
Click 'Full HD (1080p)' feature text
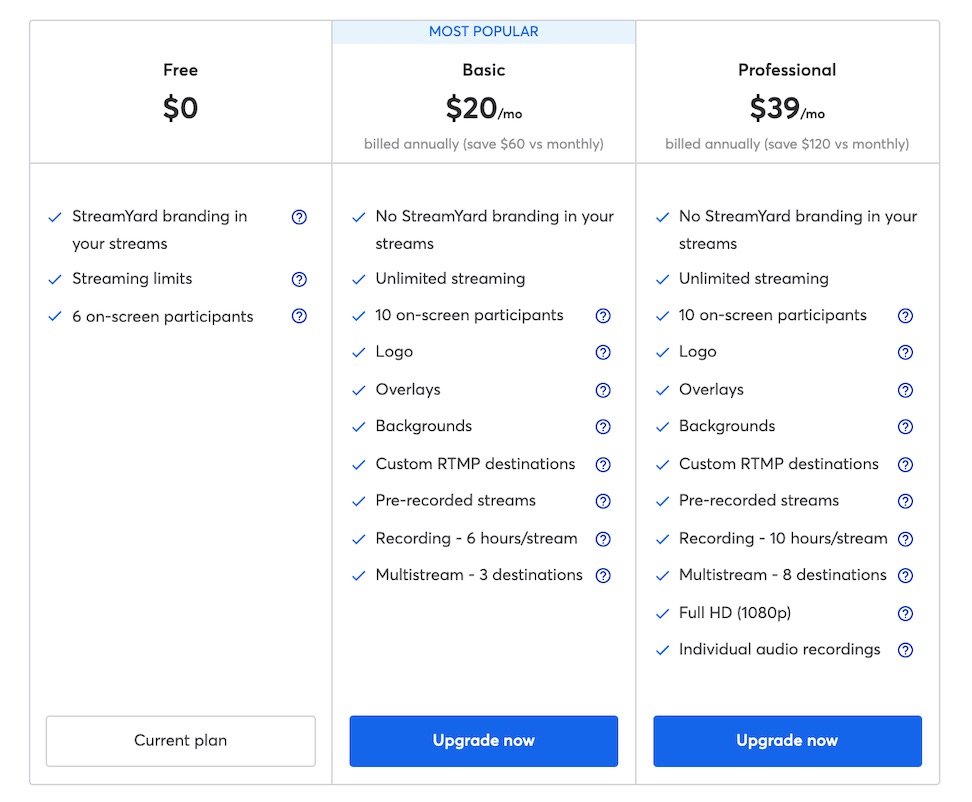pos(735,613)
